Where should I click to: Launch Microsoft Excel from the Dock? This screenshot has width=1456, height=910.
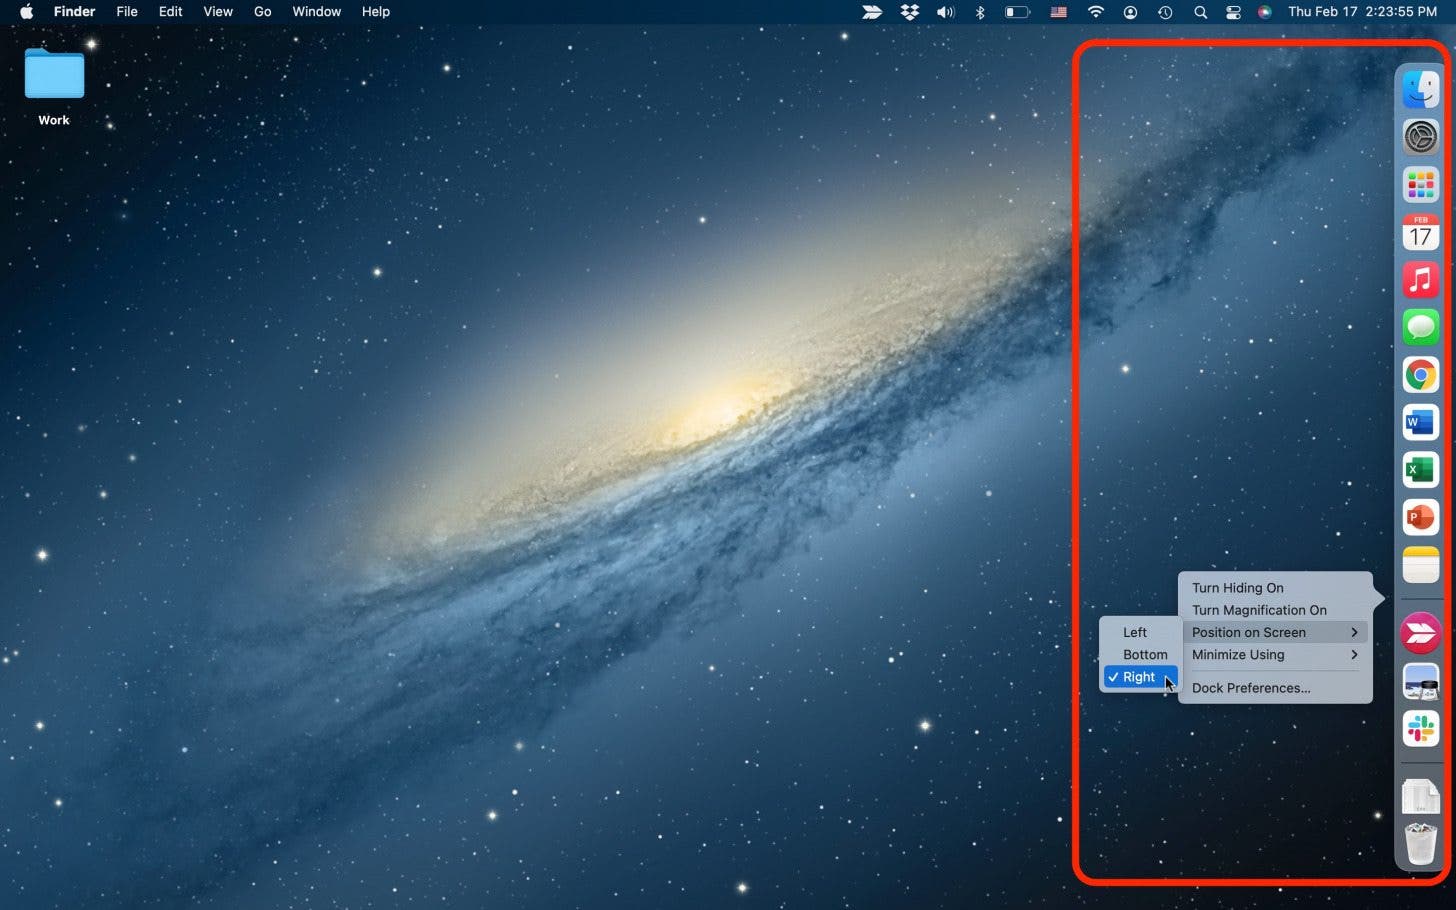point(1420,470)
